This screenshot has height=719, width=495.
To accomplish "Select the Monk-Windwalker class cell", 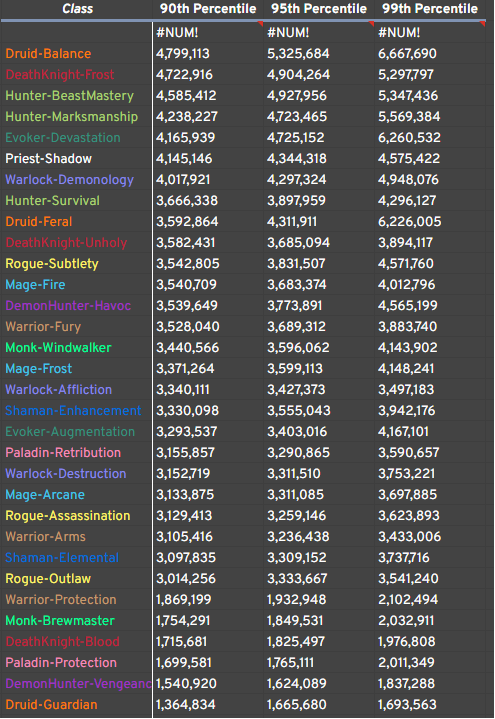I will point(76,348).
